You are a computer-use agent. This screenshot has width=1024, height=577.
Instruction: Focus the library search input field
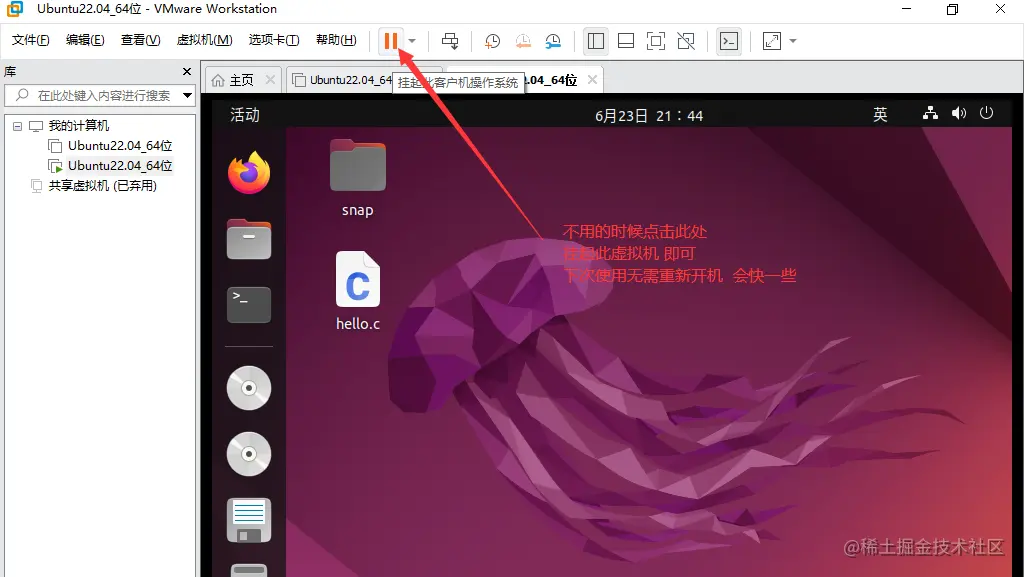[99, 95]
